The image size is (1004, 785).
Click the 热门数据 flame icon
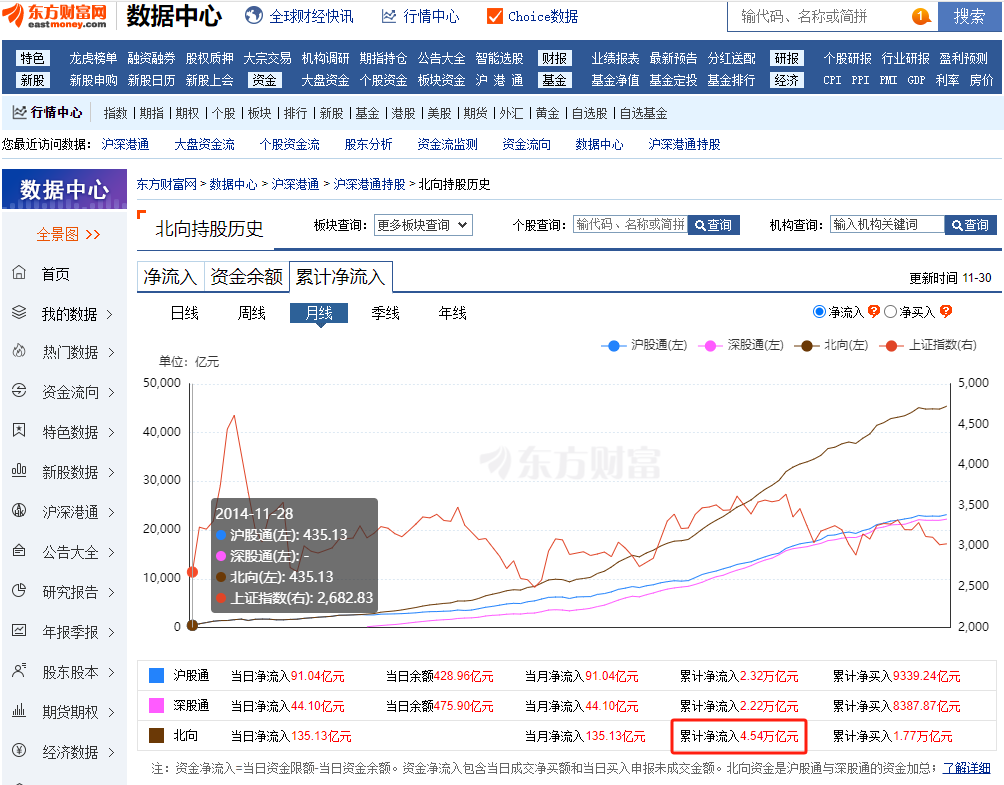click(x=19, y=352)
